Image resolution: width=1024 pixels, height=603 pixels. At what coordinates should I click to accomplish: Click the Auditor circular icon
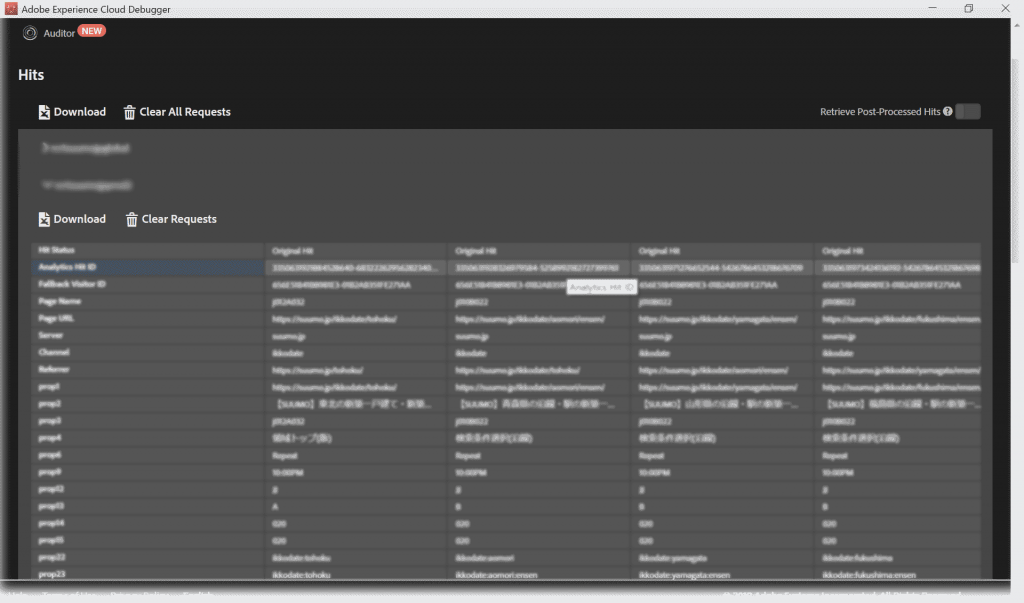(x=30, y=33)
